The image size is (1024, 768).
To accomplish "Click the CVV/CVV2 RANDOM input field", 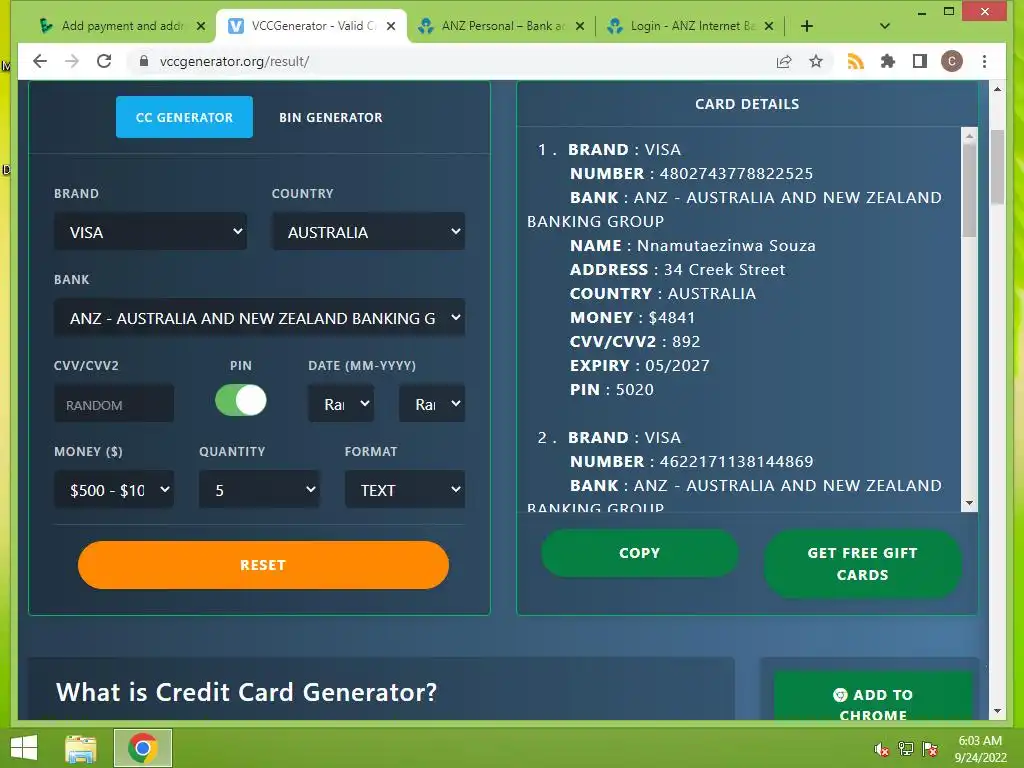I will [x=114, y=404].
